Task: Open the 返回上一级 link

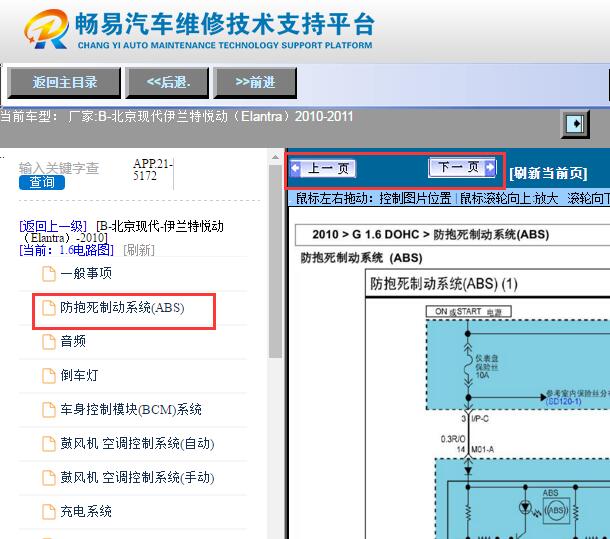Action: point(53,226)
